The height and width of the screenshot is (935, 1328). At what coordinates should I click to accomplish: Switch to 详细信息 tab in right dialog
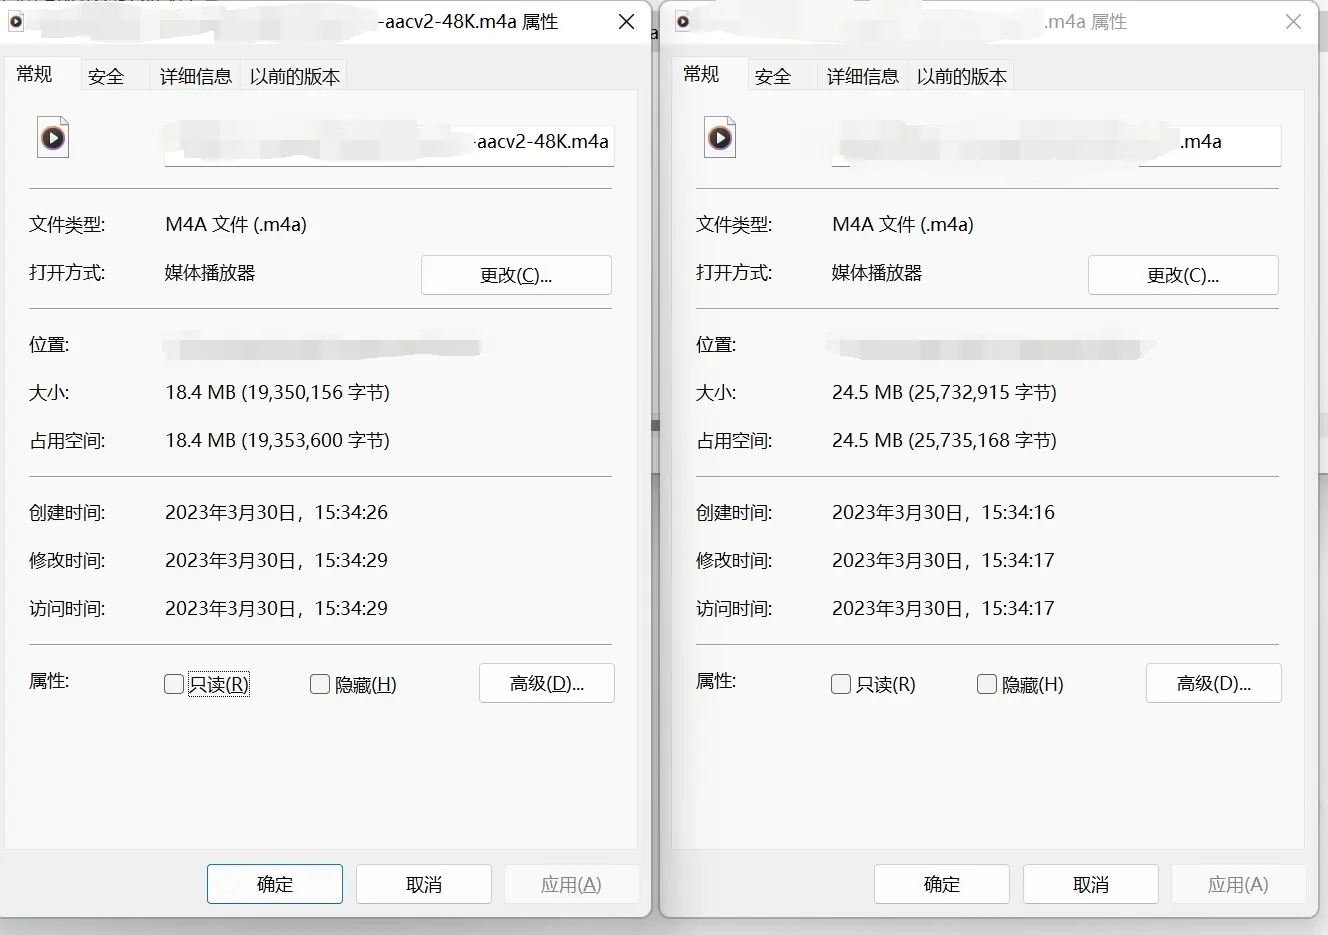click(862, 76)
